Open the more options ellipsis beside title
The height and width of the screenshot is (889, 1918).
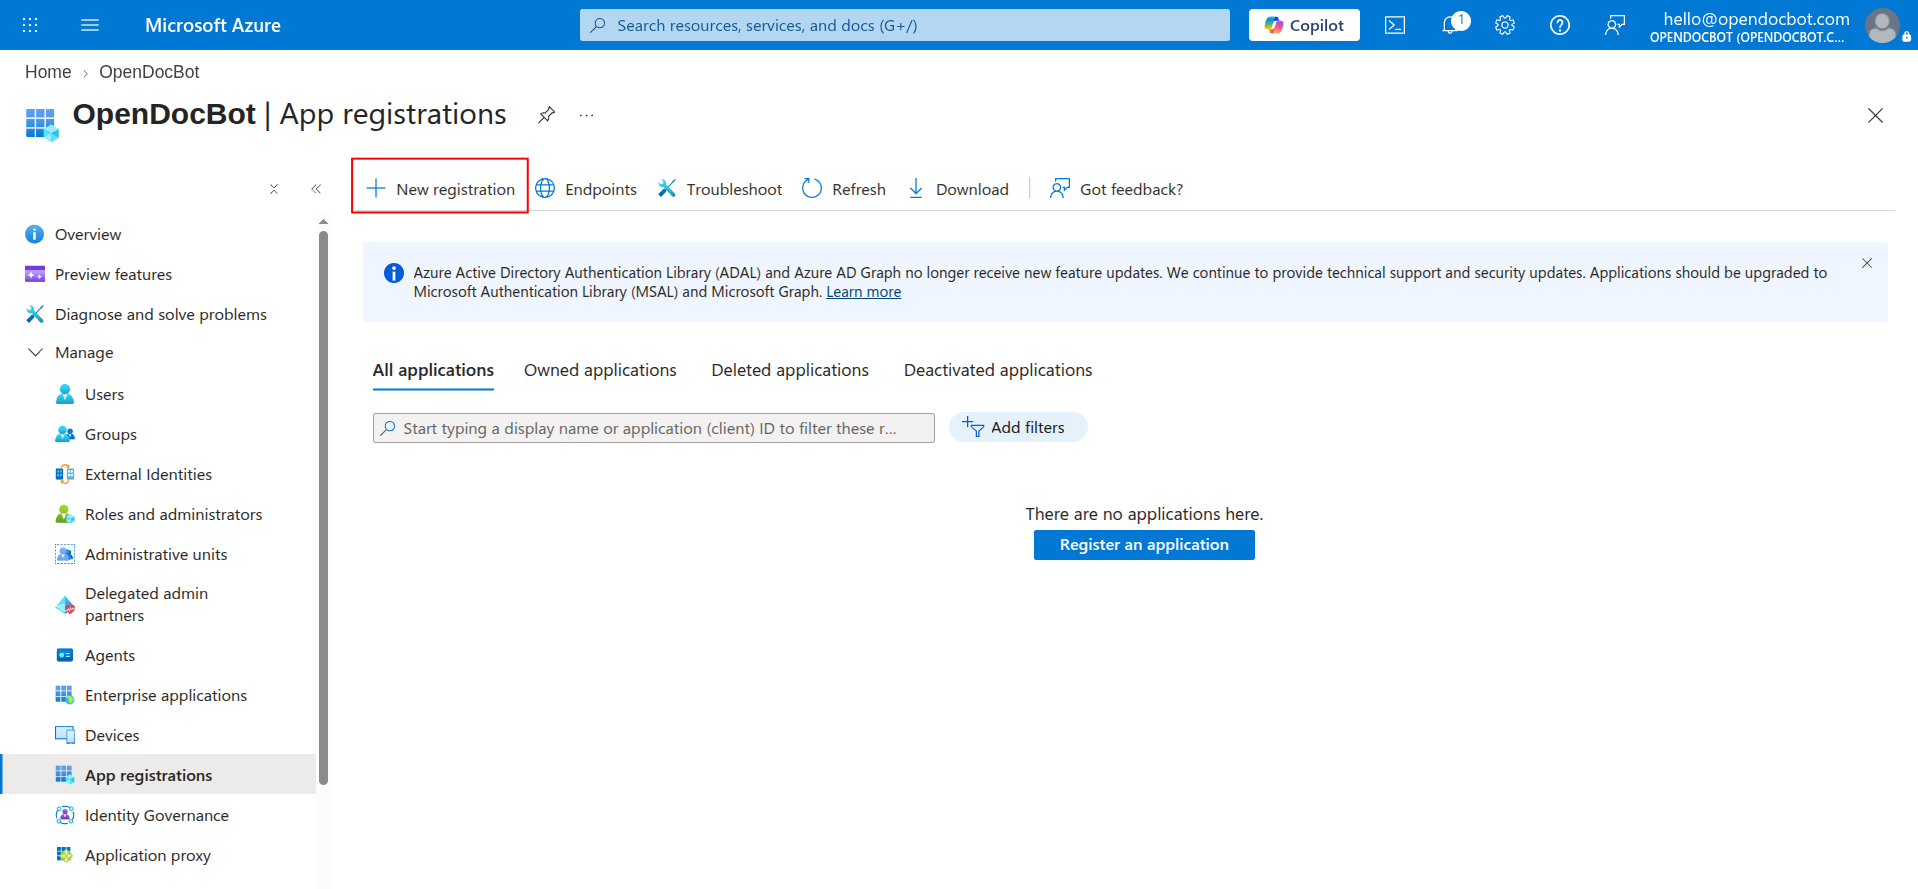587,115
